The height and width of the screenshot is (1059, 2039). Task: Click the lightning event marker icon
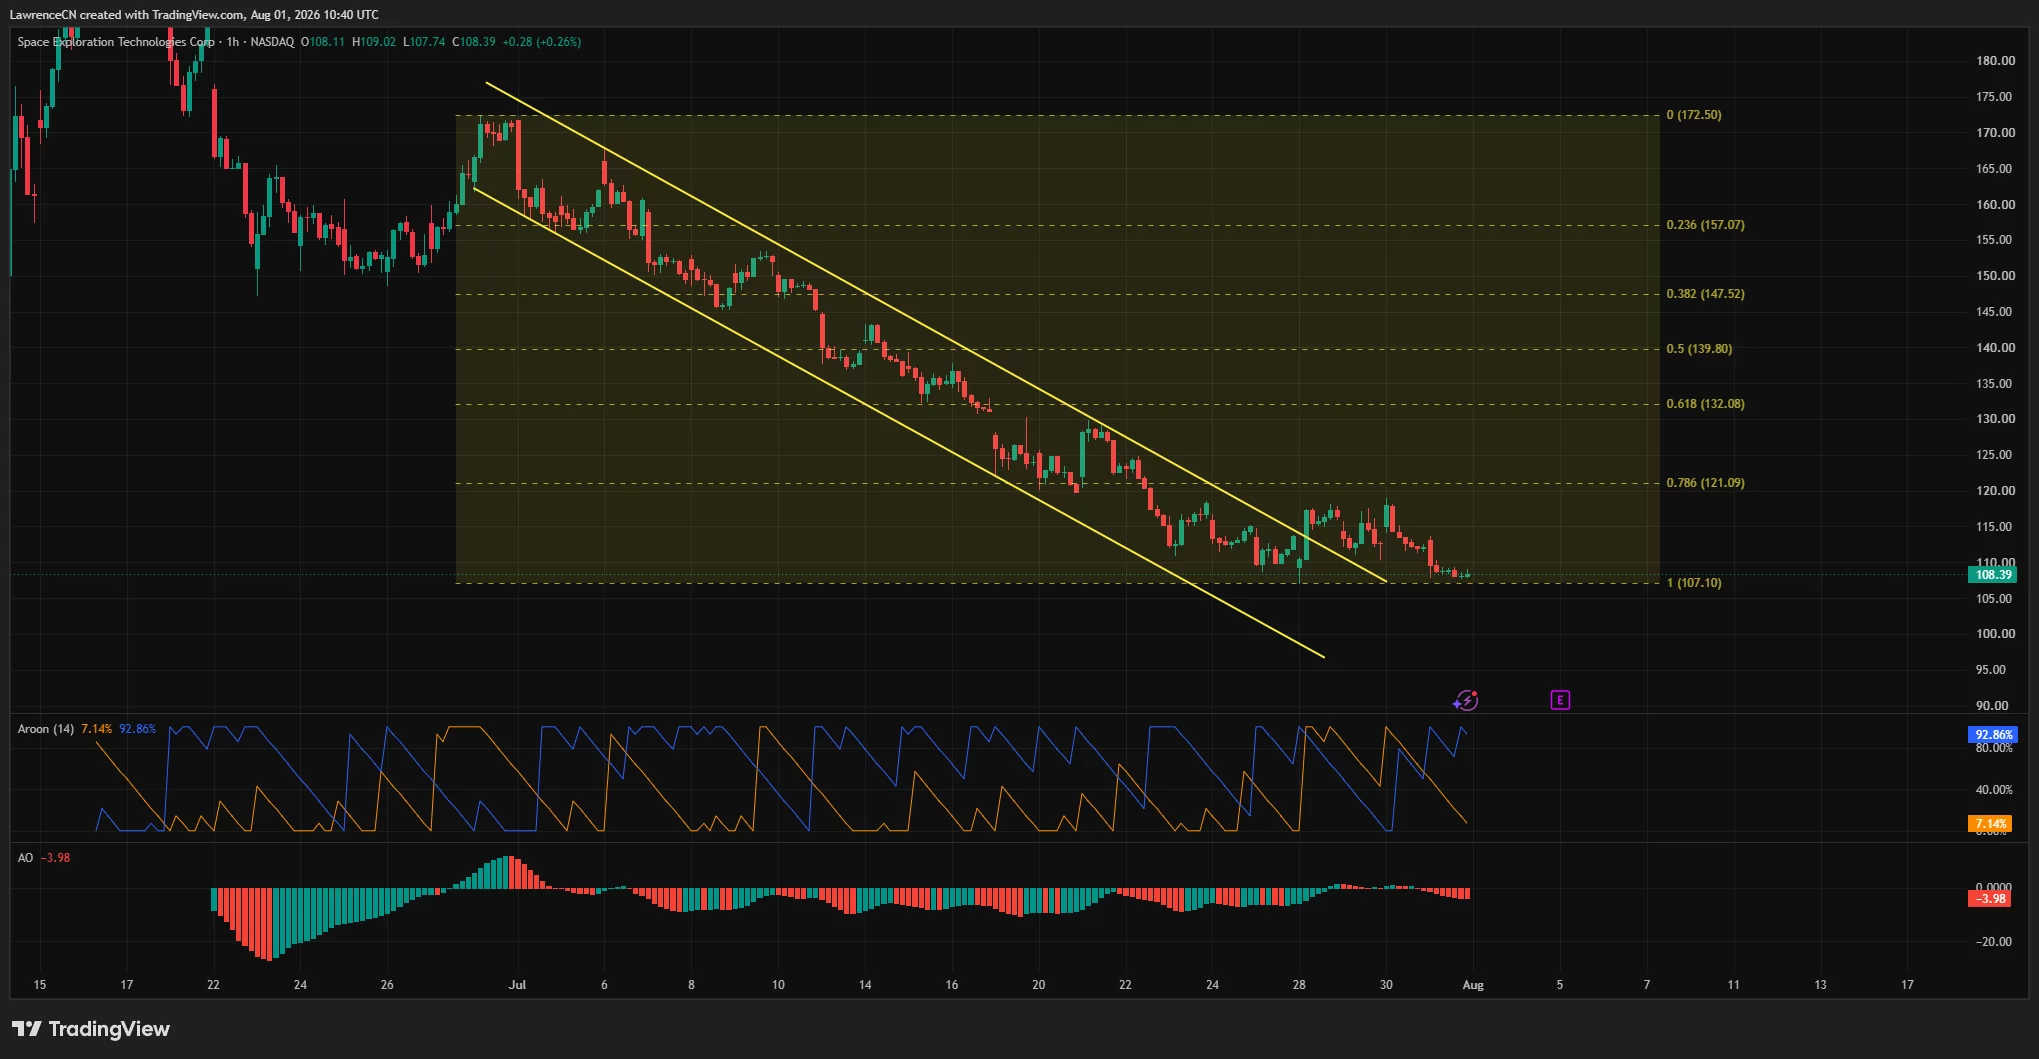1465,700
